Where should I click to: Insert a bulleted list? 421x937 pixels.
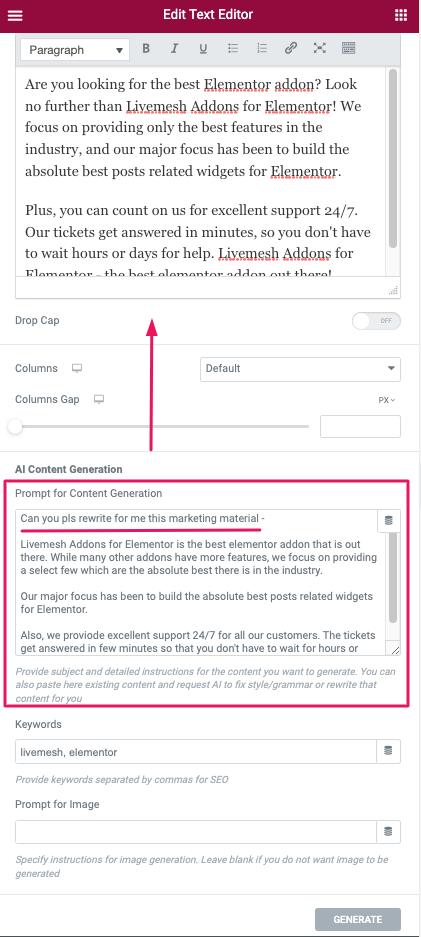pos(233,49)
